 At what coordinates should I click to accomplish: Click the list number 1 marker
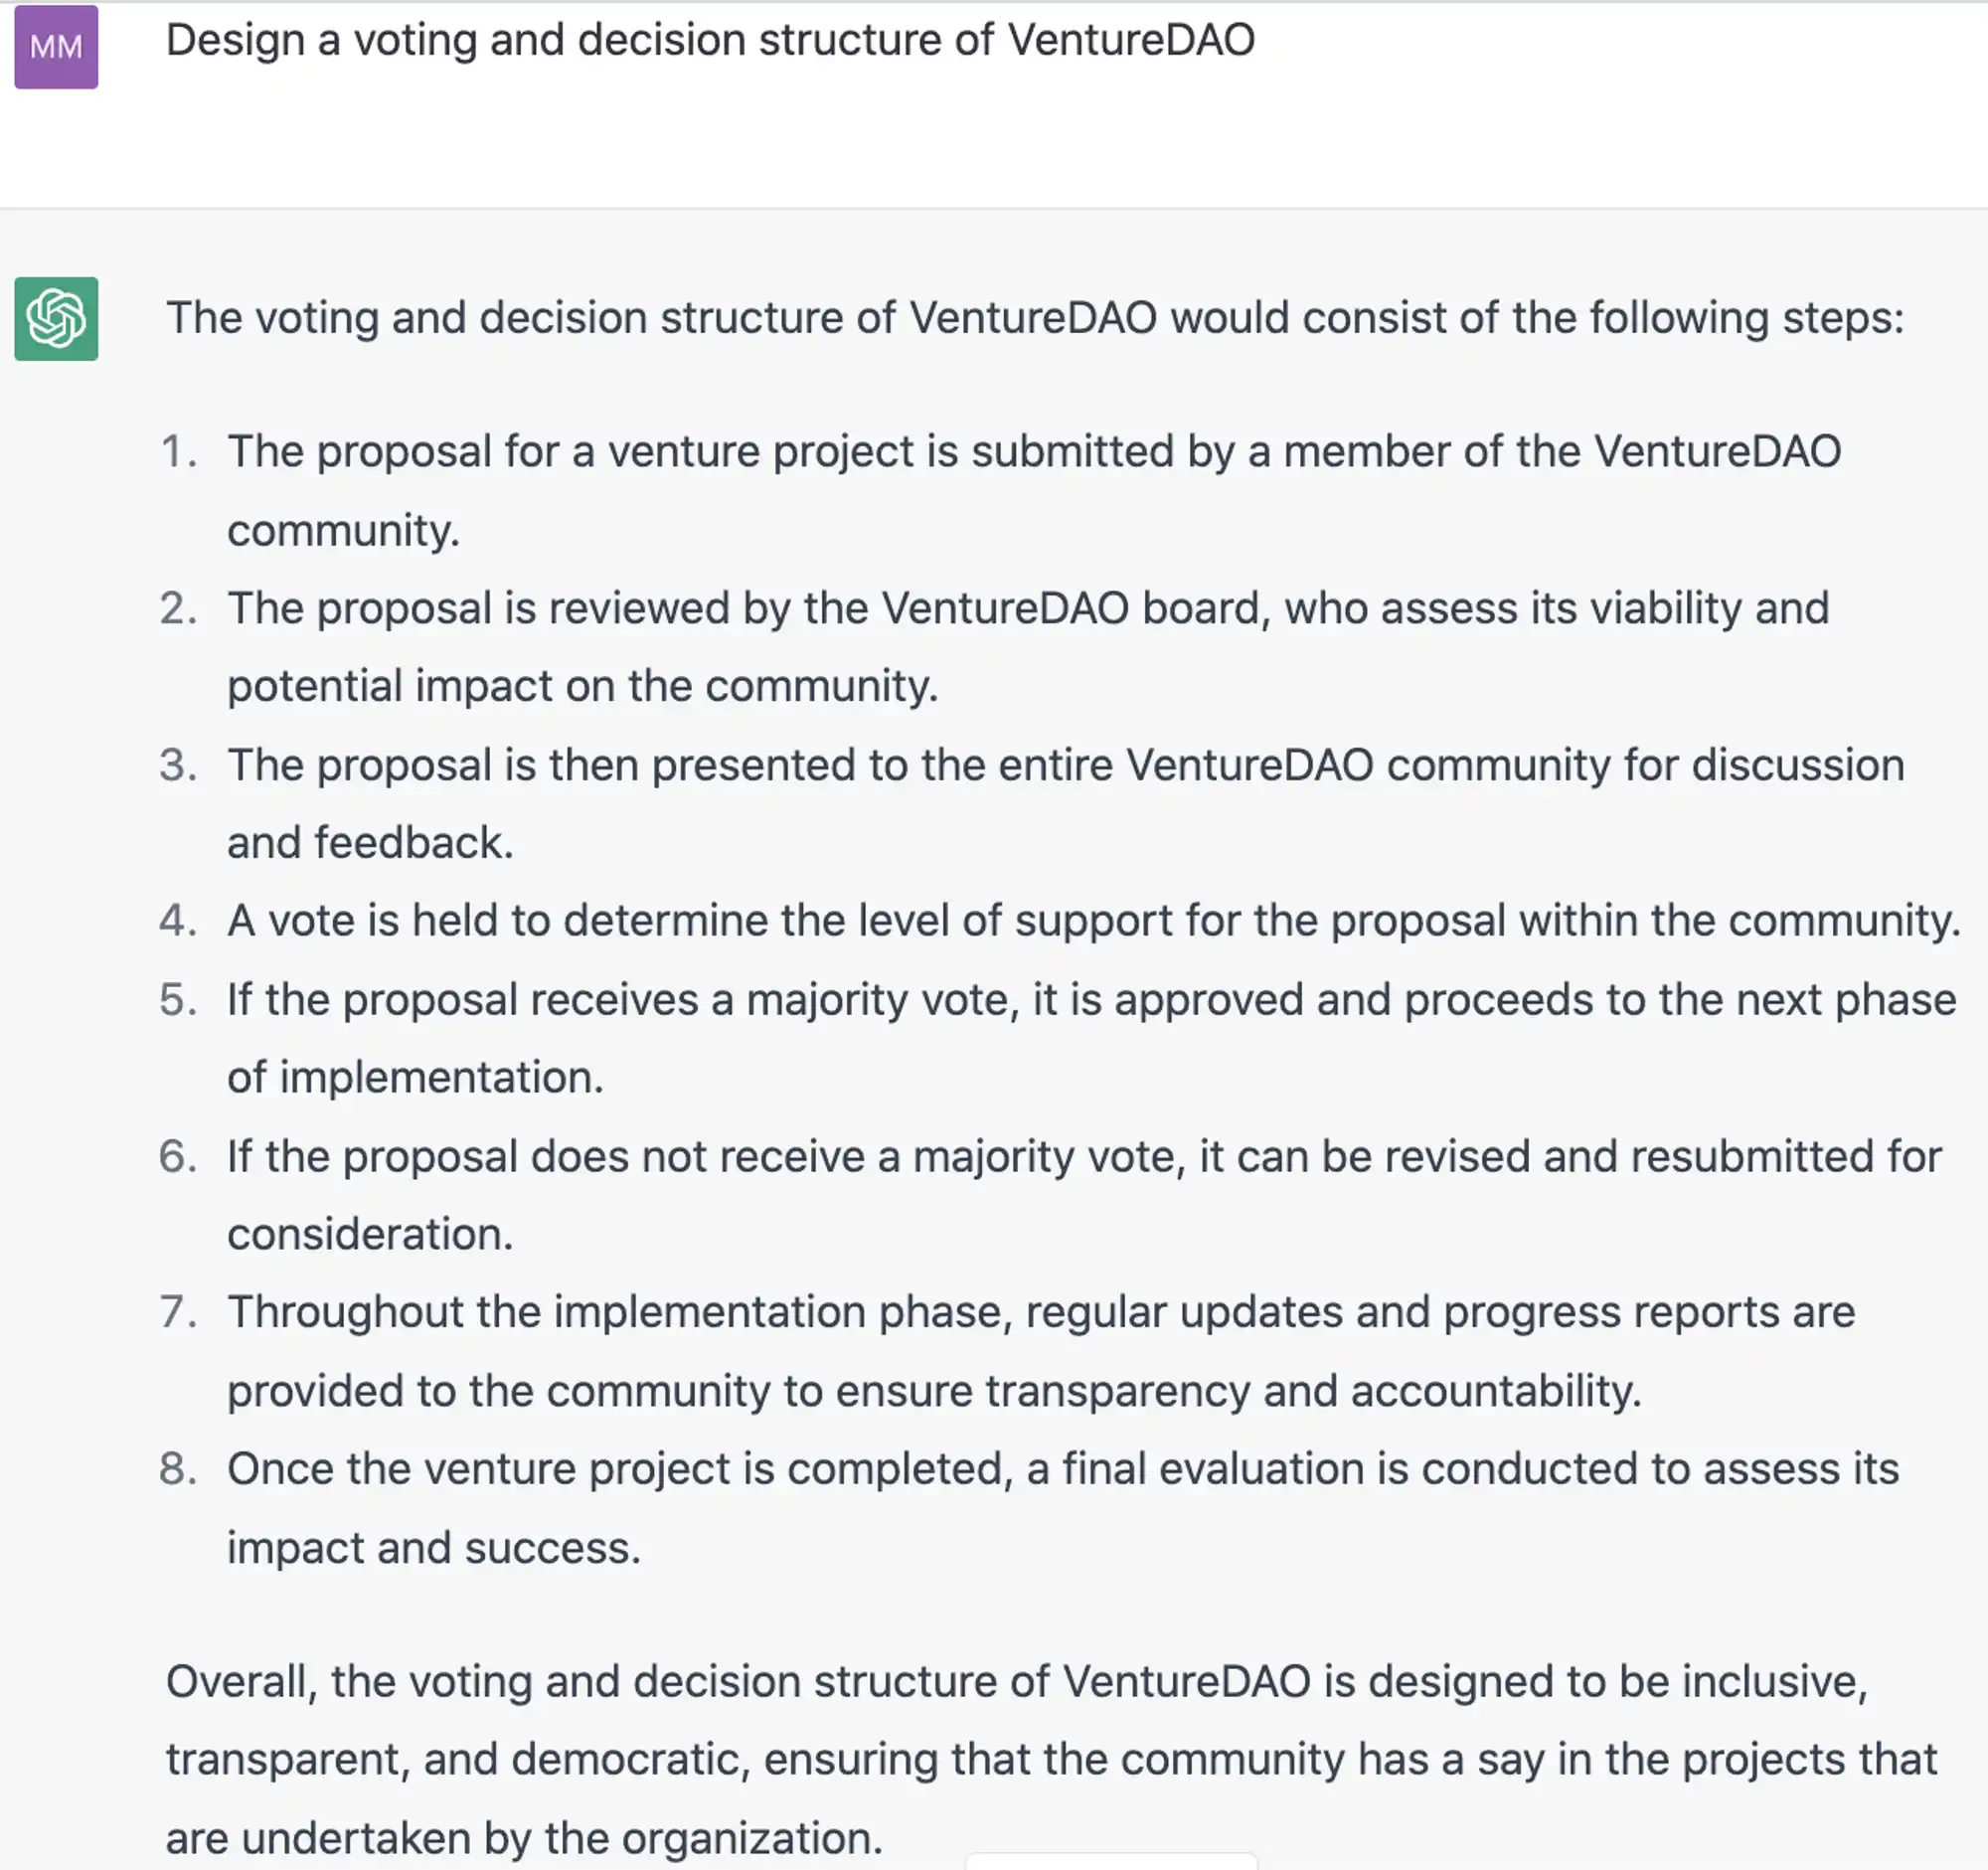[x=179, y=451]
